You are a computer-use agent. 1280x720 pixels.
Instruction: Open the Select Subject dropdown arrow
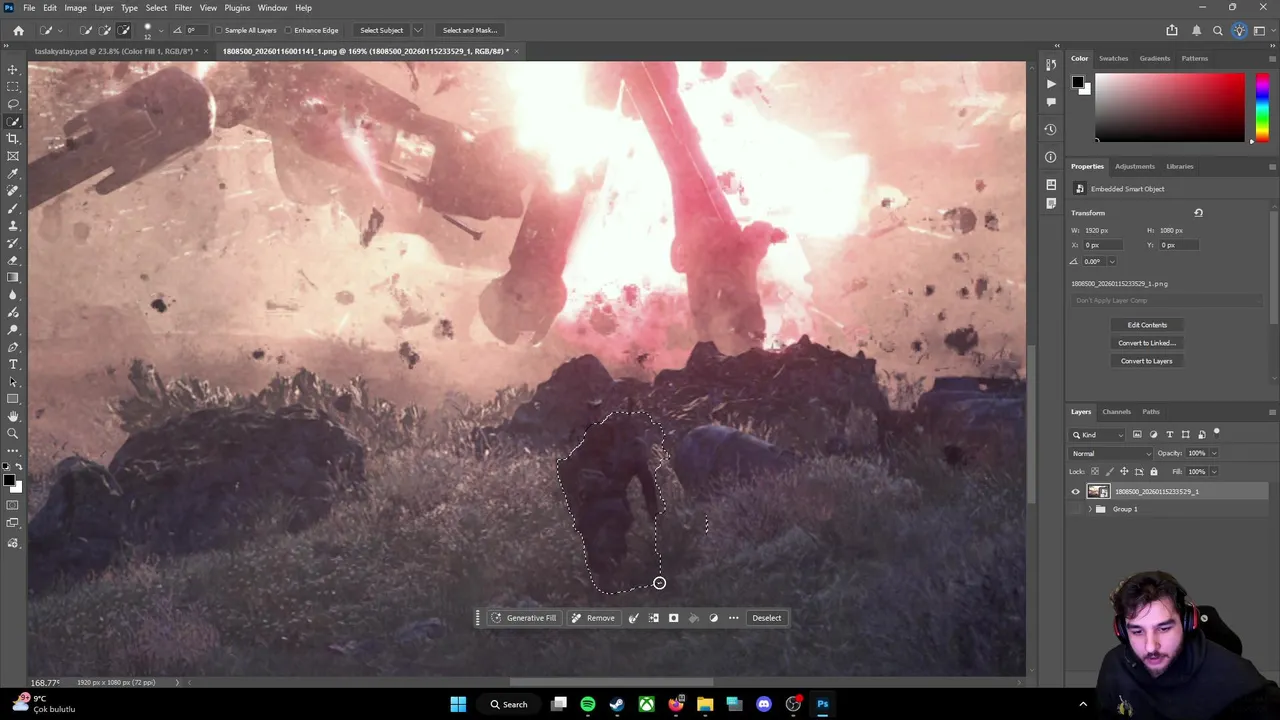[418, 30]
